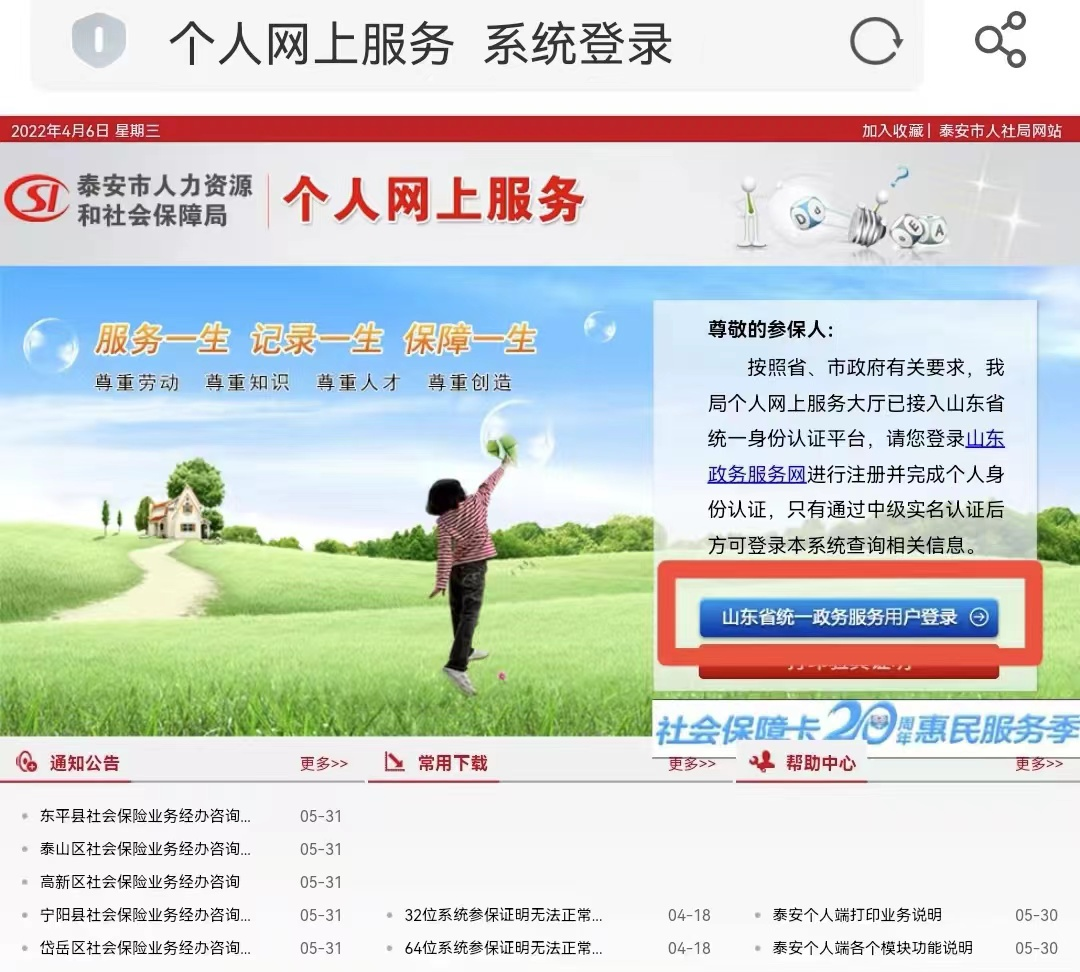Open notice 宁阳县社会保险业务经办咨询...
The image size is (1080, 972).
145,915
